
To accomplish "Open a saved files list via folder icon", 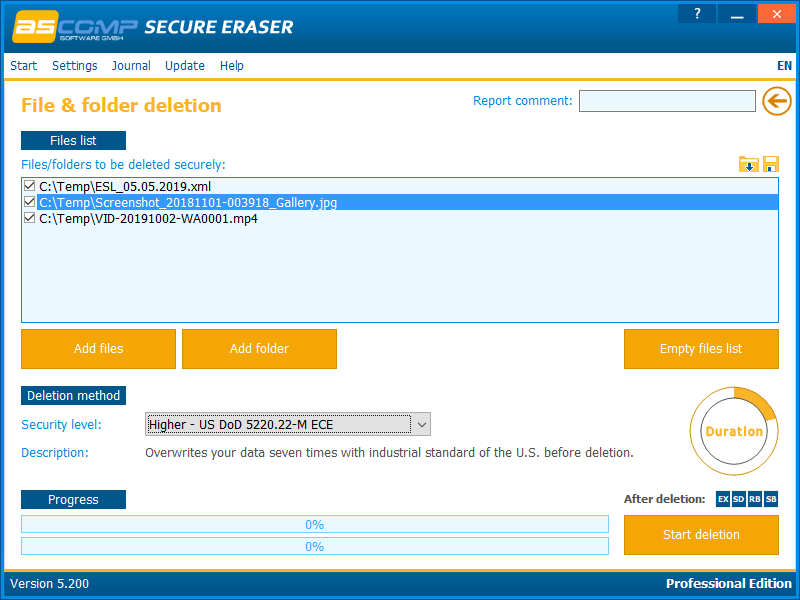I will click(749, 163).
